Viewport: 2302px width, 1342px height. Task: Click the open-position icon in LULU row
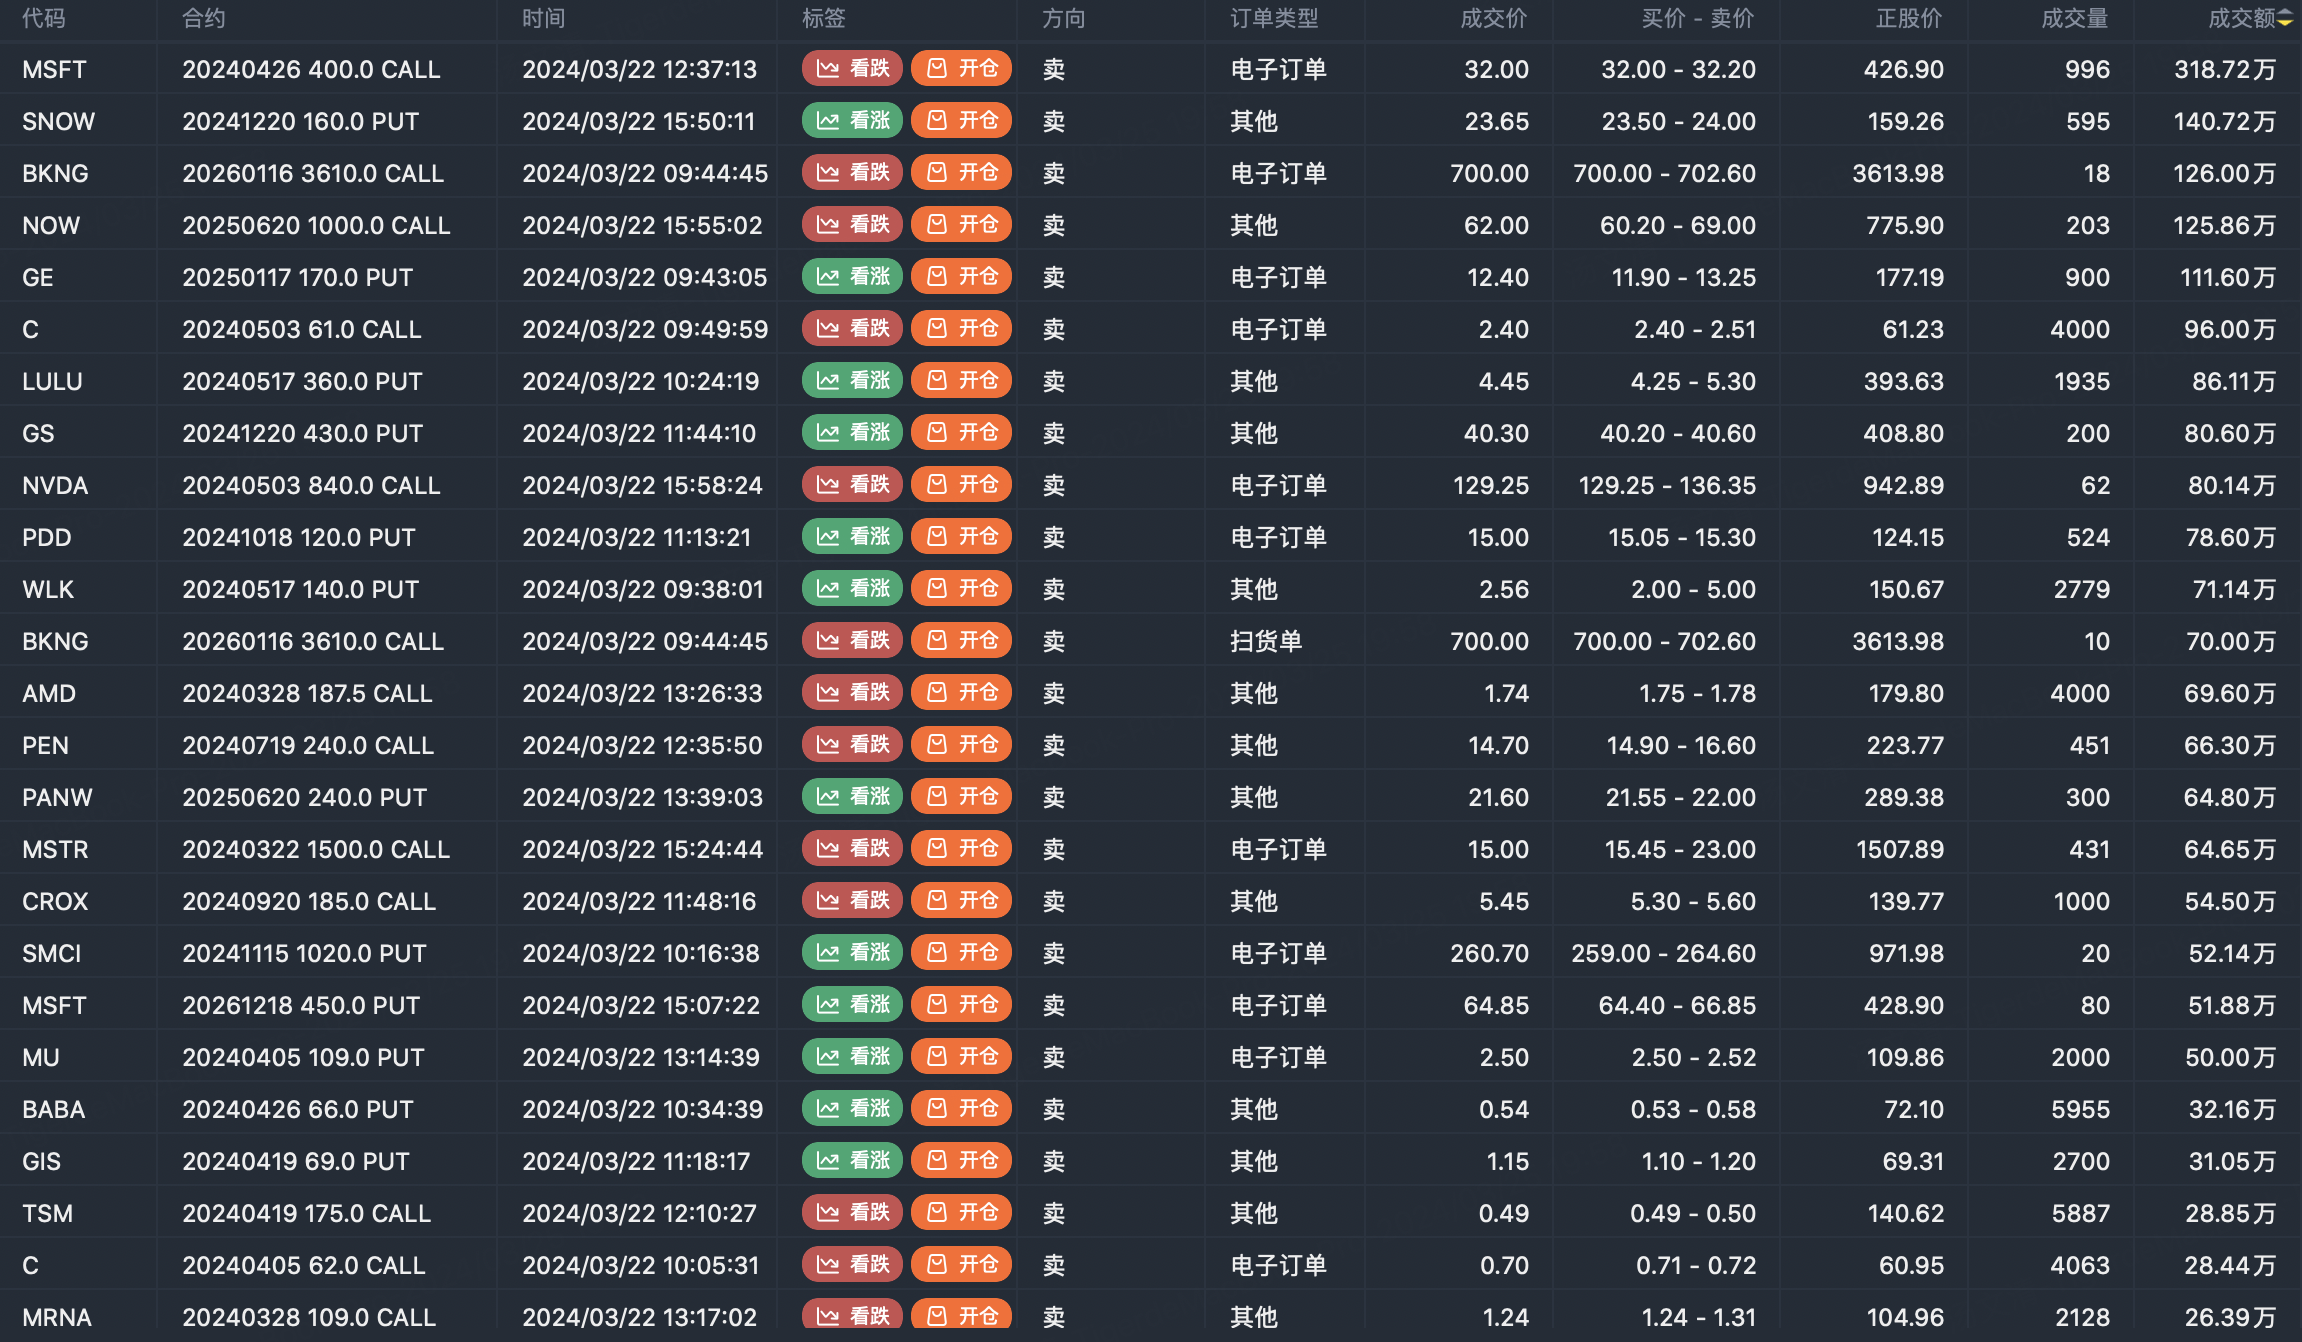click(x=937, y=381)
